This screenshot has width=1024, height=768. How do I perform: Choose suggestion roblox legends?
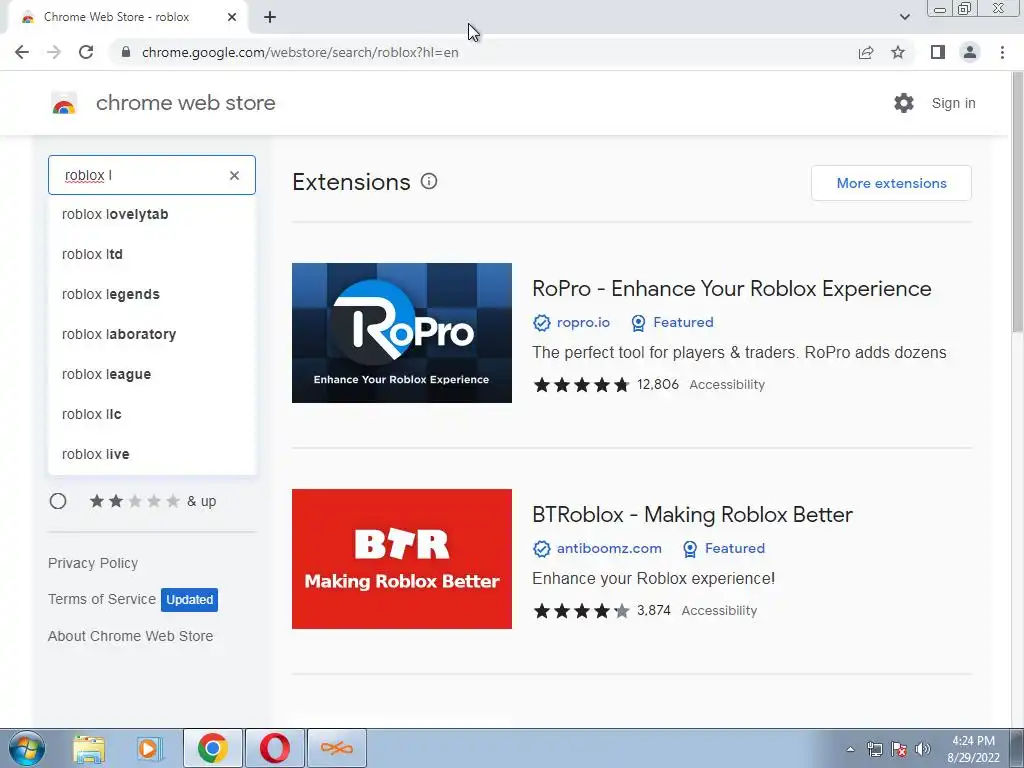(152, 294)
